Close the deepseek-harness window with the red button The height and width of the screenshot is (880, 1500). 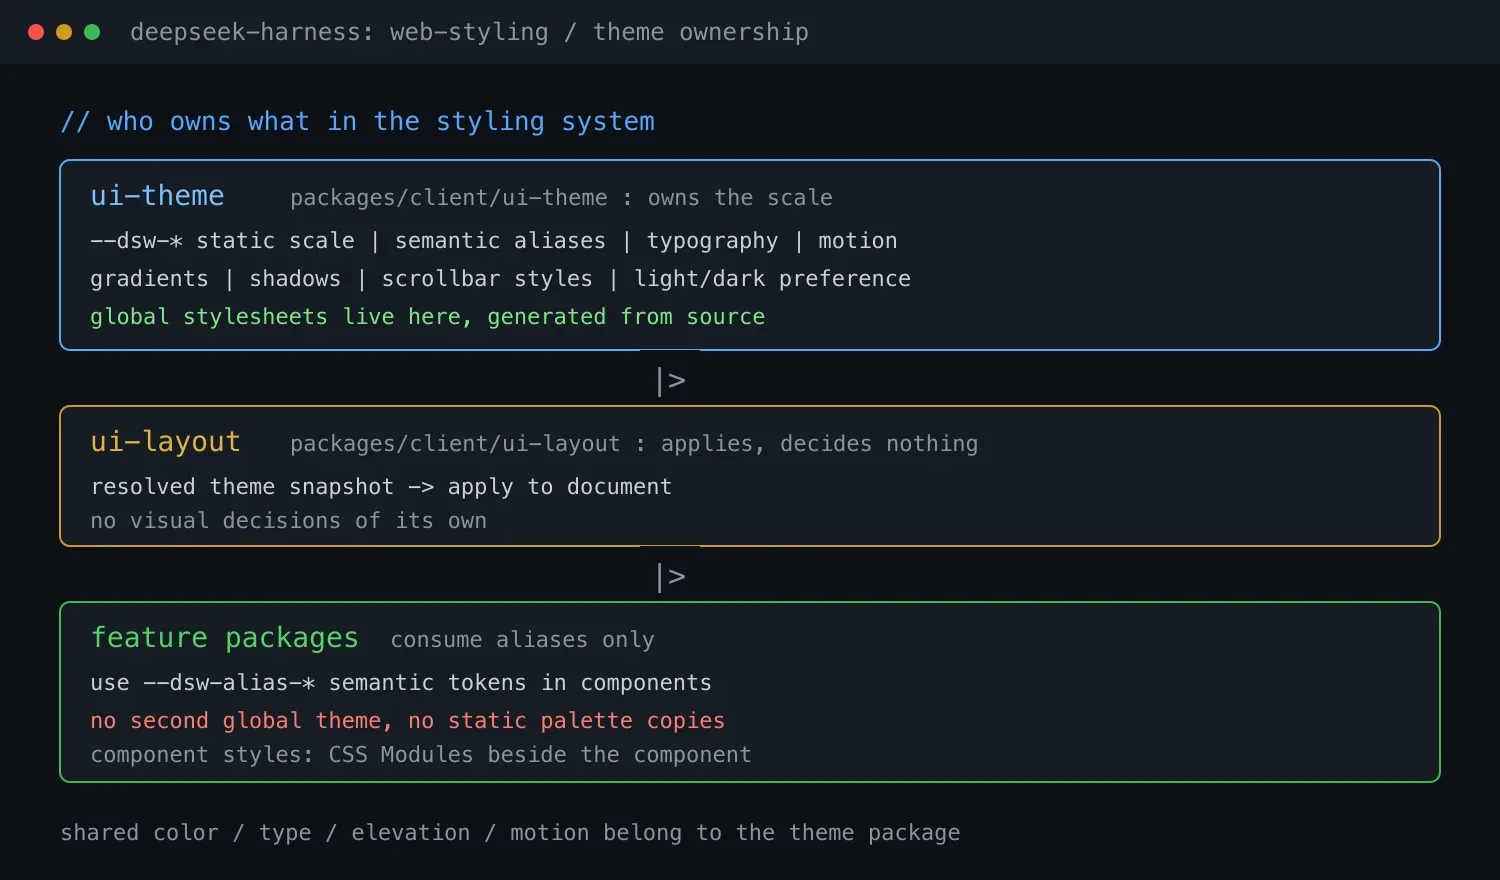click(36, 32)
